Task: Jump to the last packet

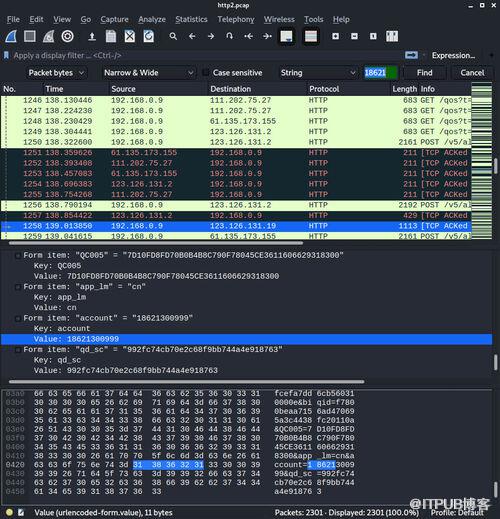Action: 267,36
